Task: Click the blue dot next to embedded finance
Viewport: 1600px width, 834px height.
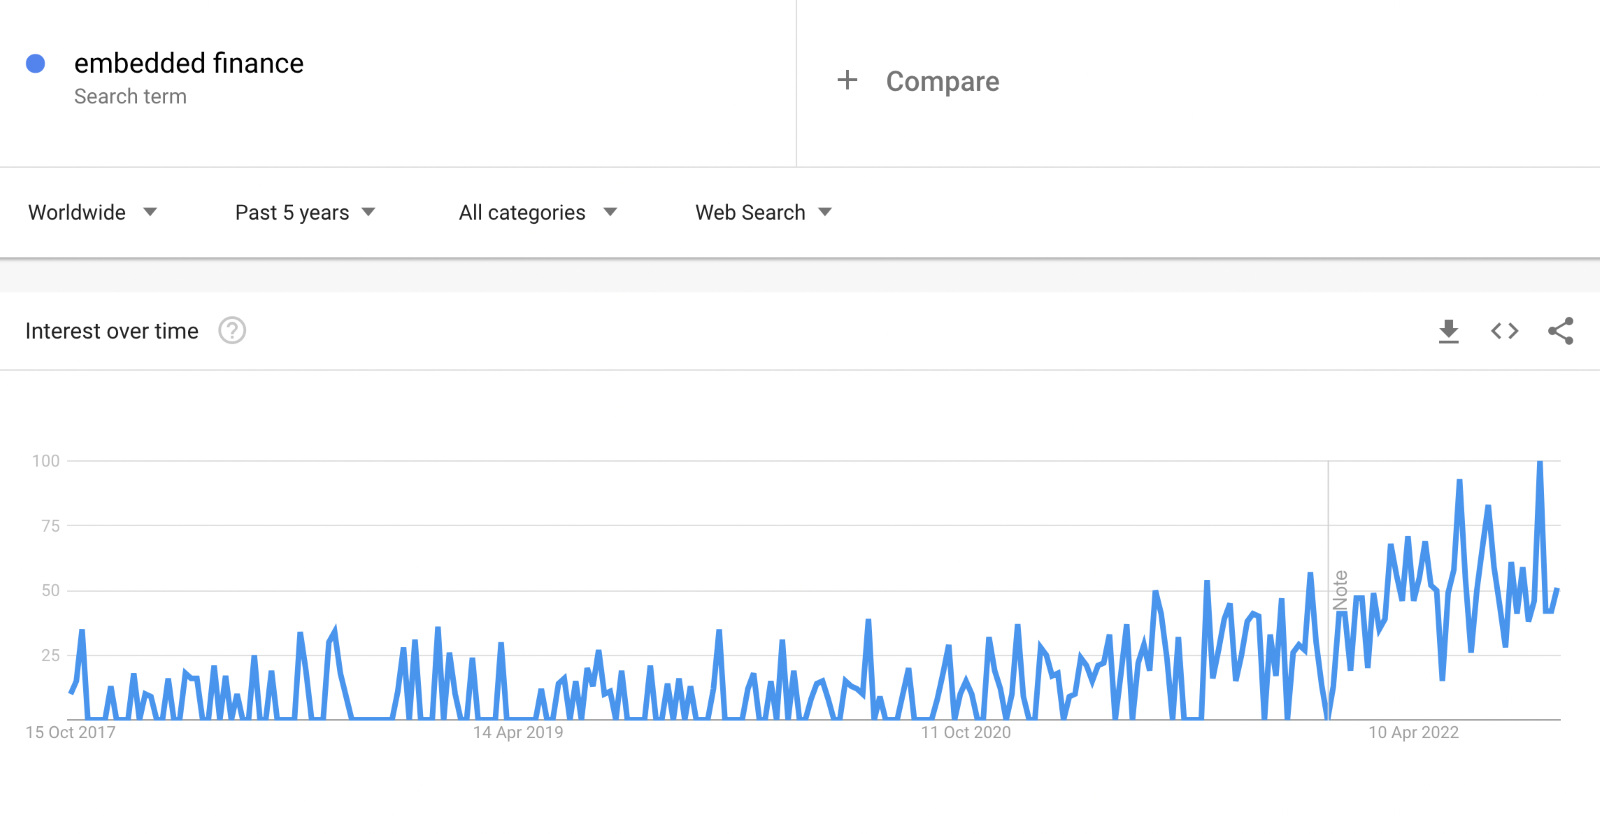Action: [35, 64]
